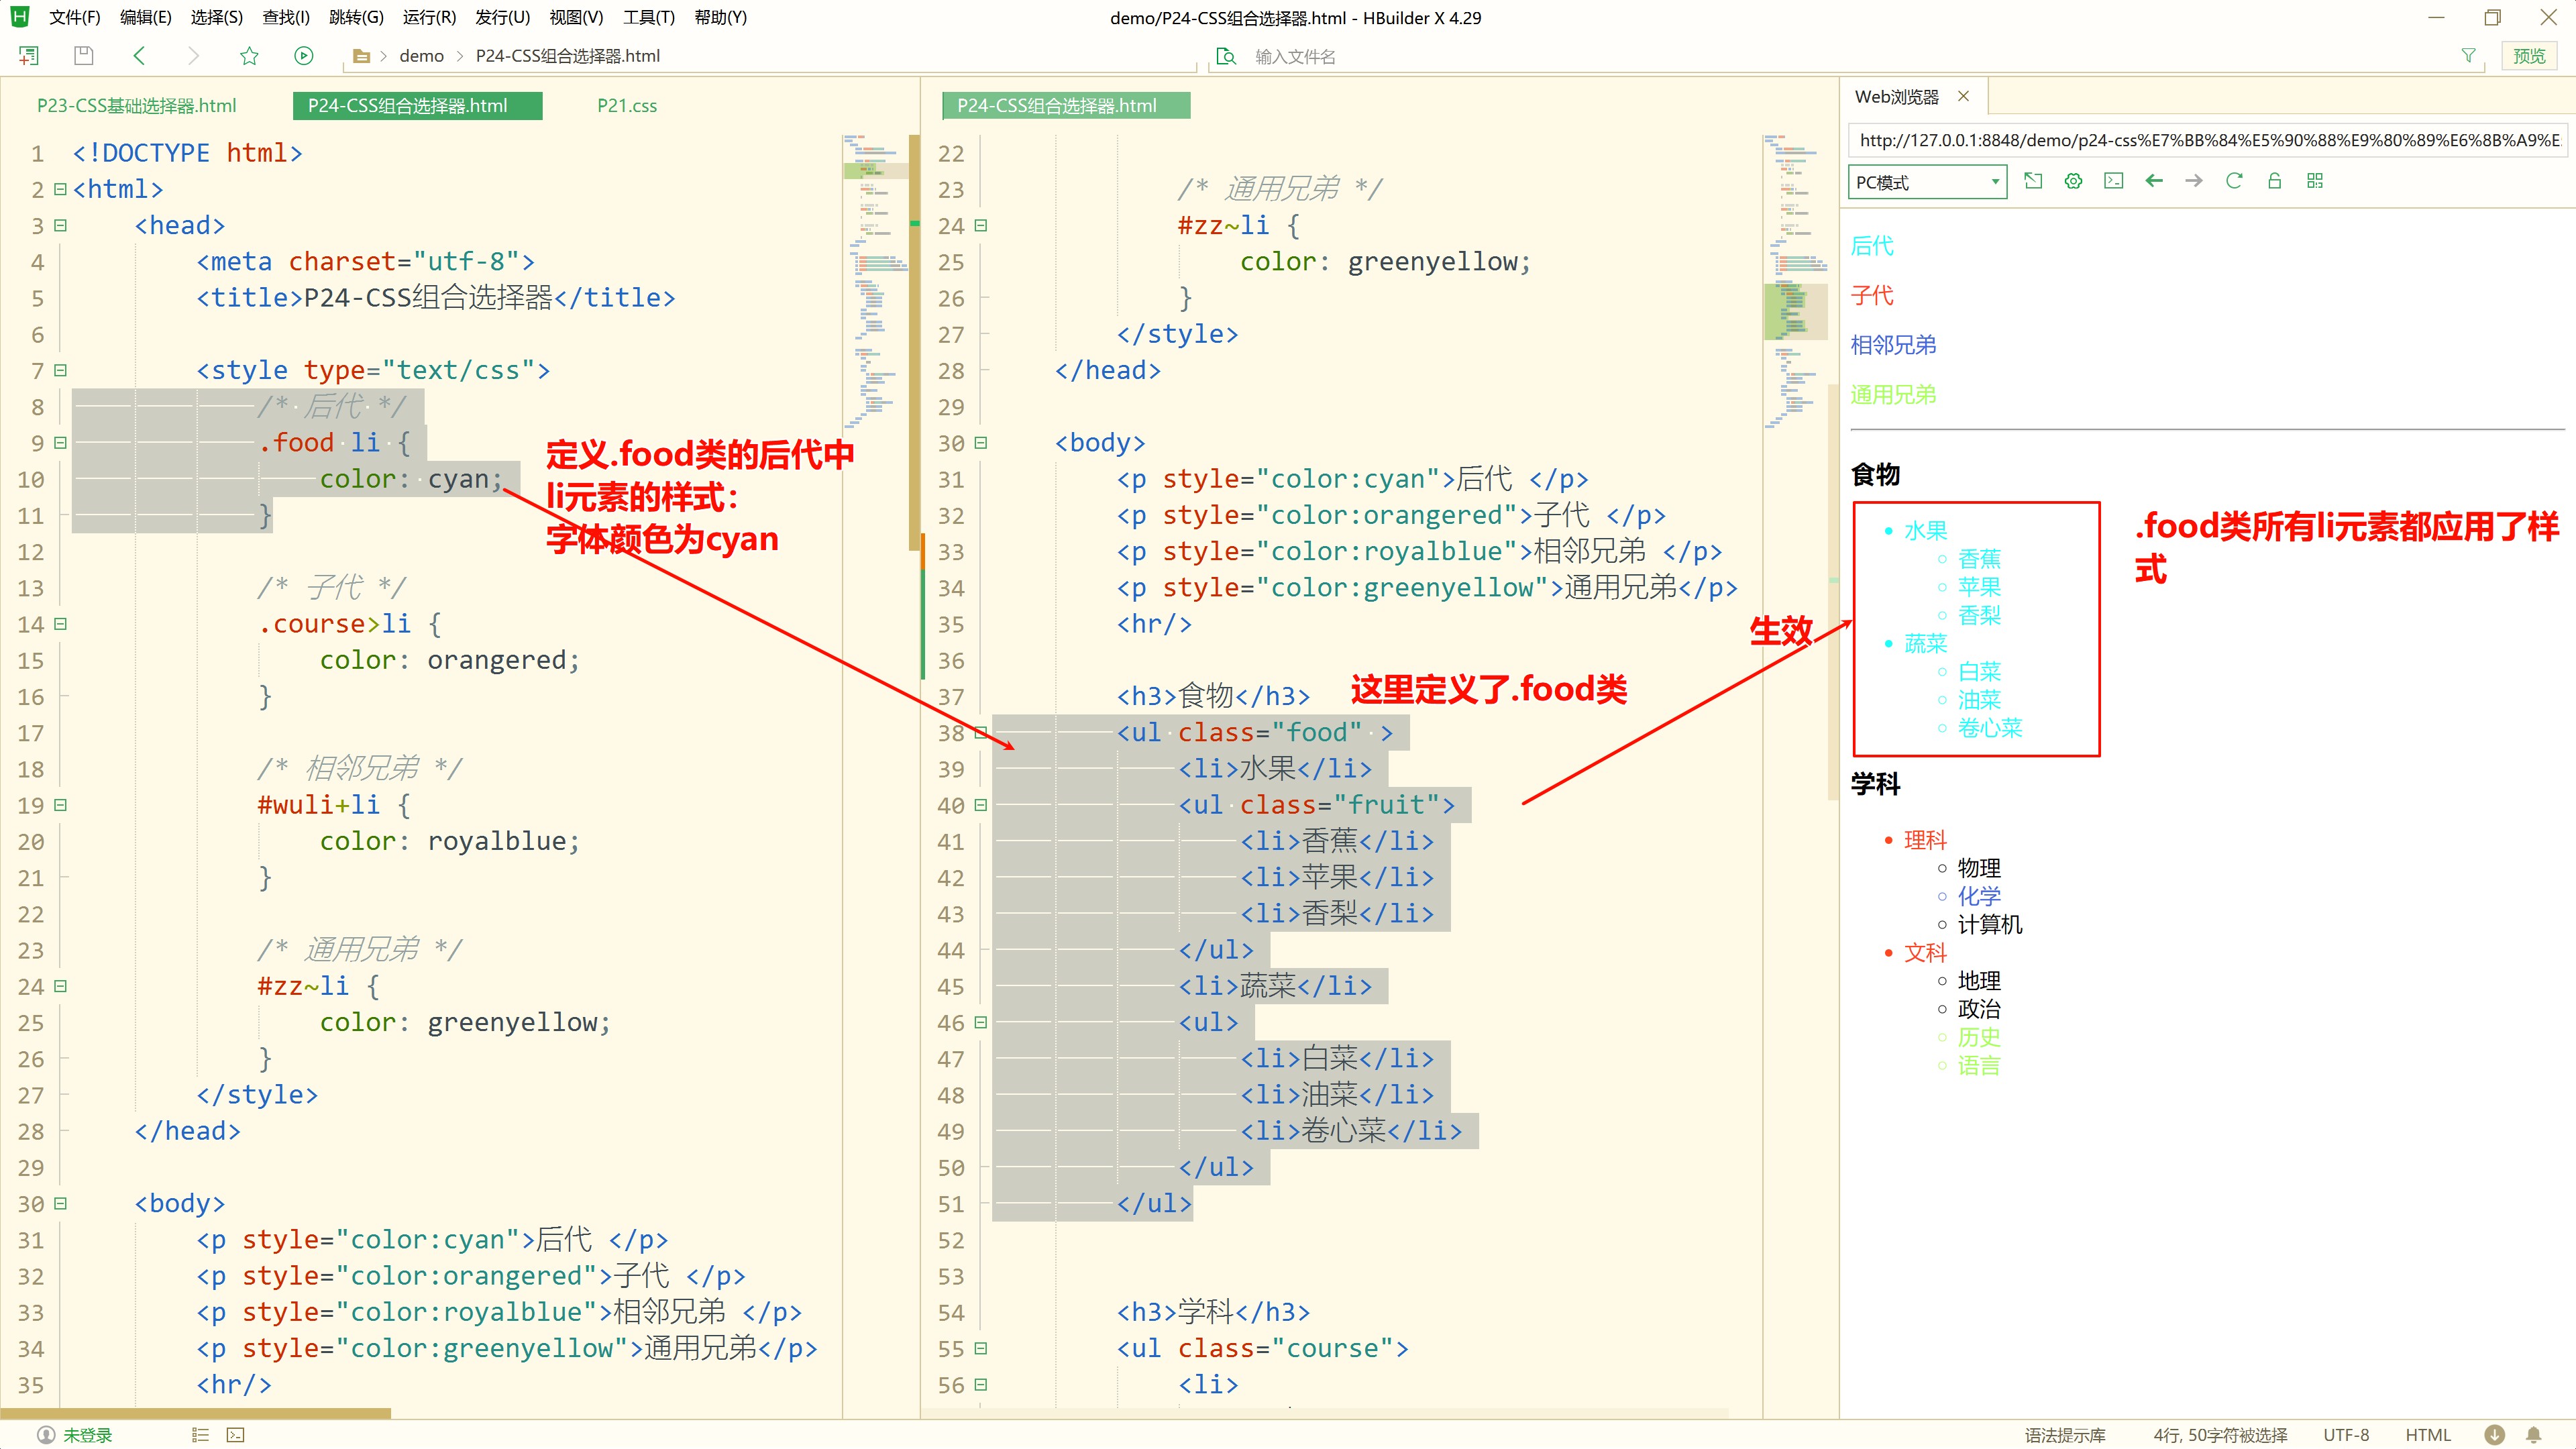This screenshot has width=2576, height=1449.
Task: Click the selection count text in status bar
Action: 2220,1435
